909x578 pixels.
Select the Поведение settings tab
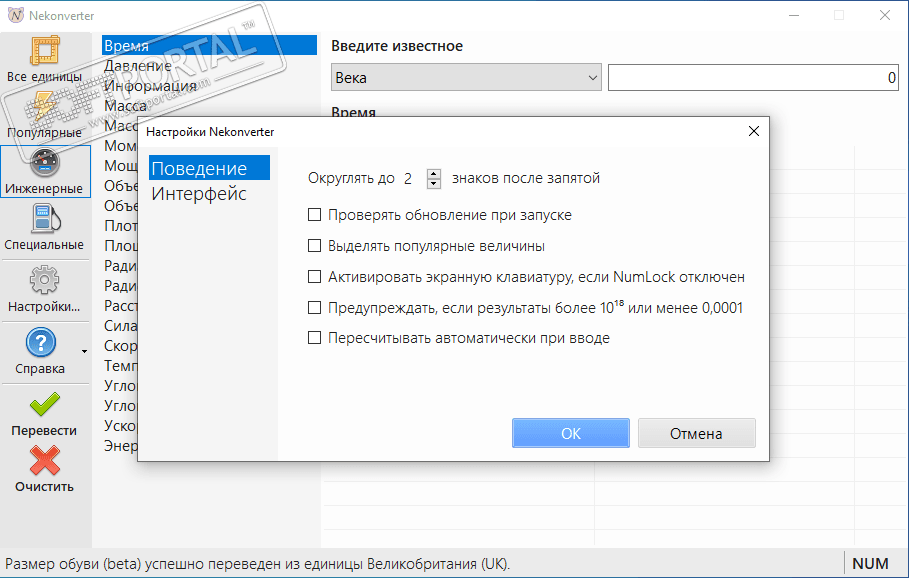coord(199,168)
